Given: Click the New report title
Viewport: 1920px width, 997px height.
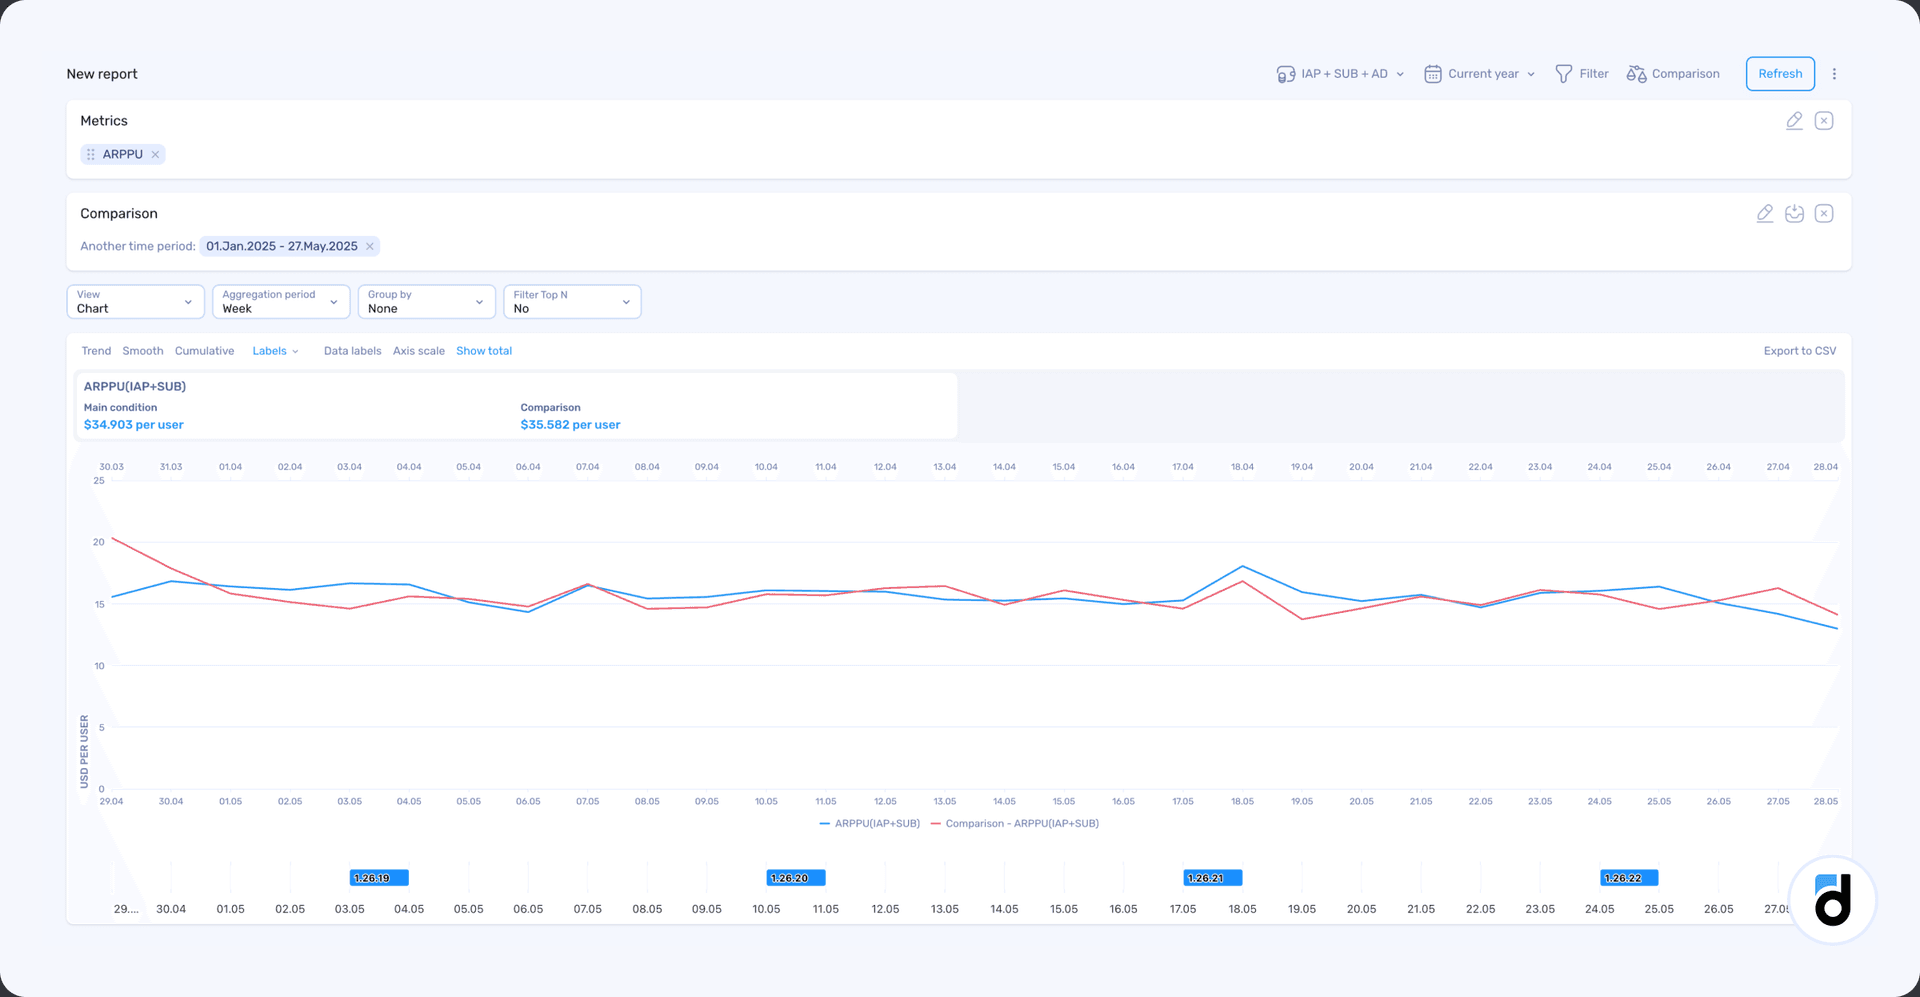Looking at the screenshot, I should 102,74.
